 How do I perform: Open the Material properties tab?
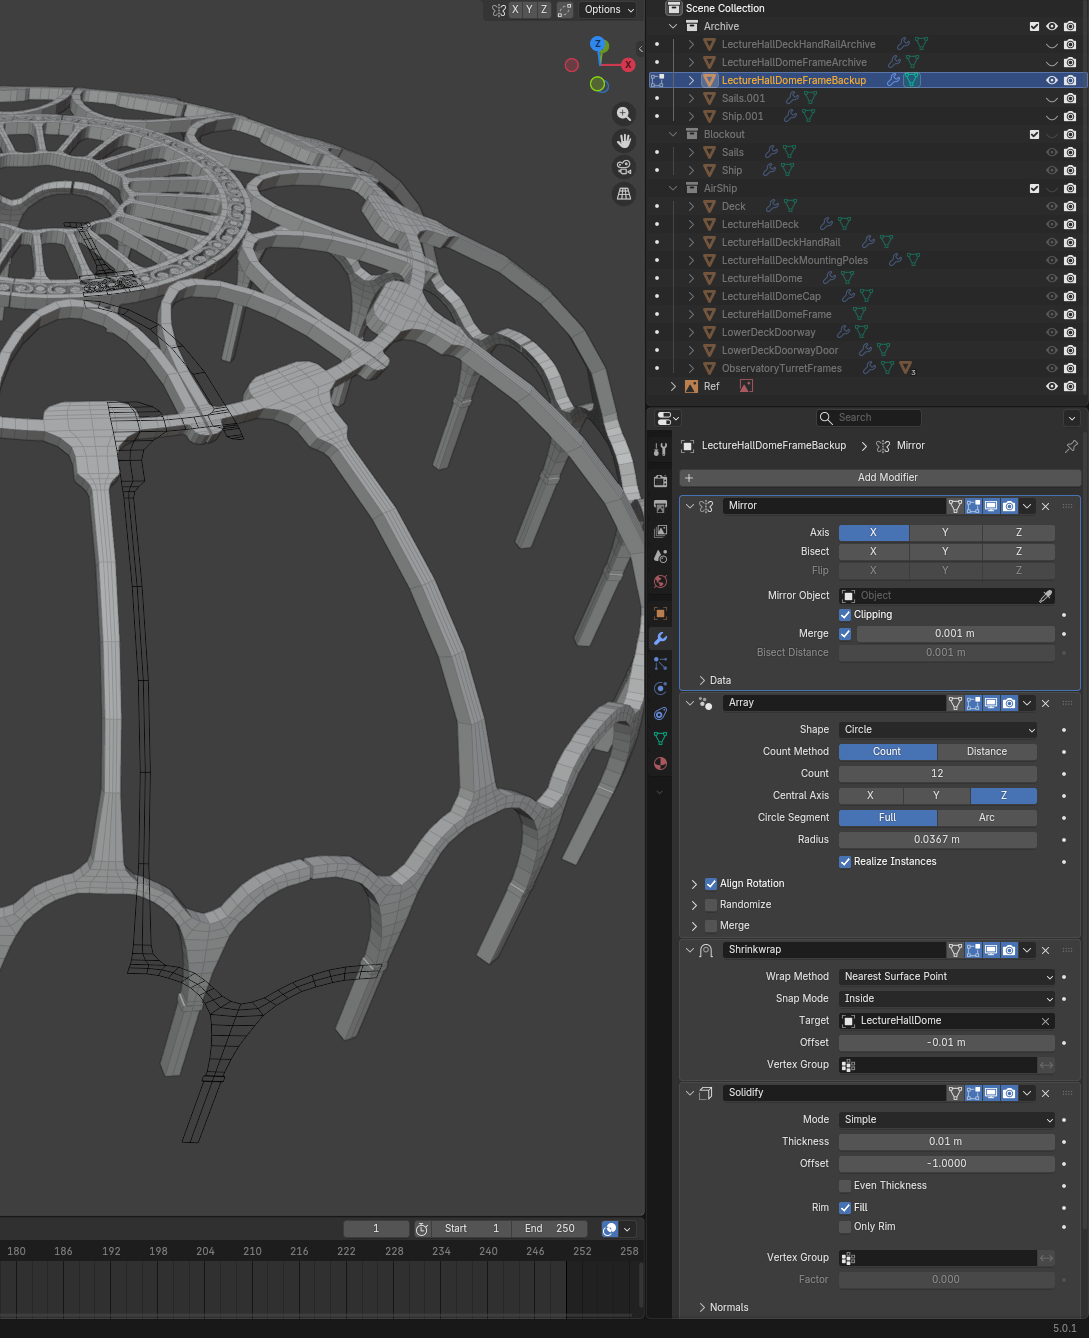pos(660,763)
